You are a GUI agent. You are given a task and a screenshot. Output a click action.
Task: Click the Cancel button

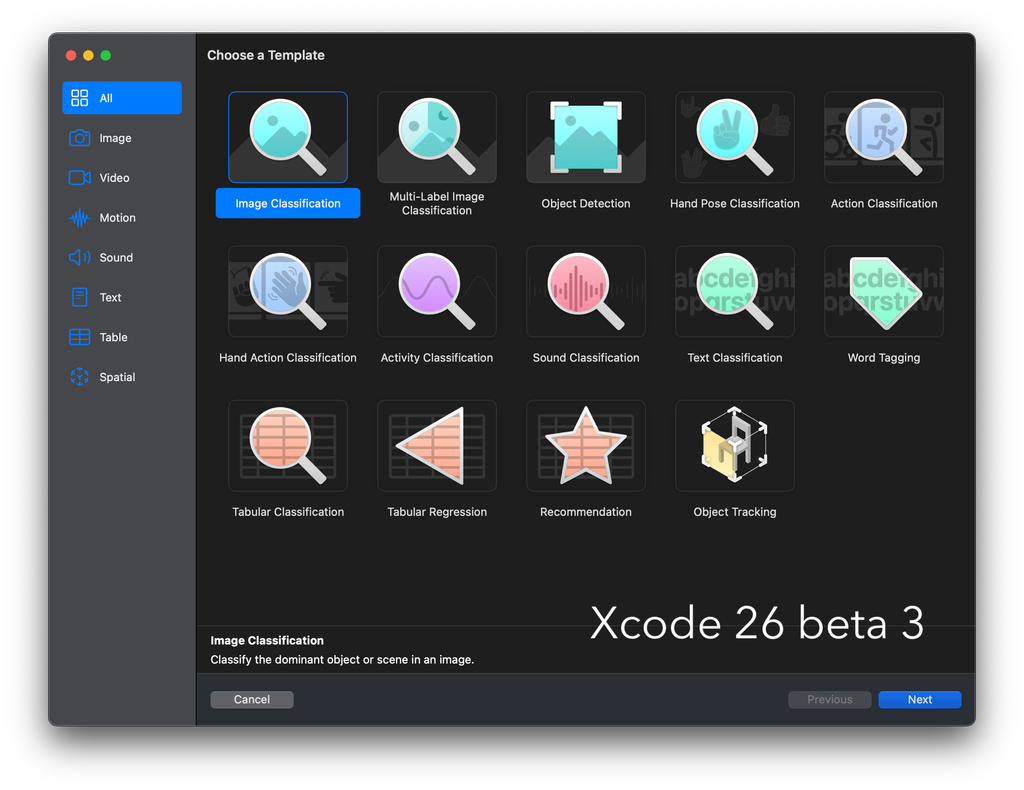[x=252, y=699]
